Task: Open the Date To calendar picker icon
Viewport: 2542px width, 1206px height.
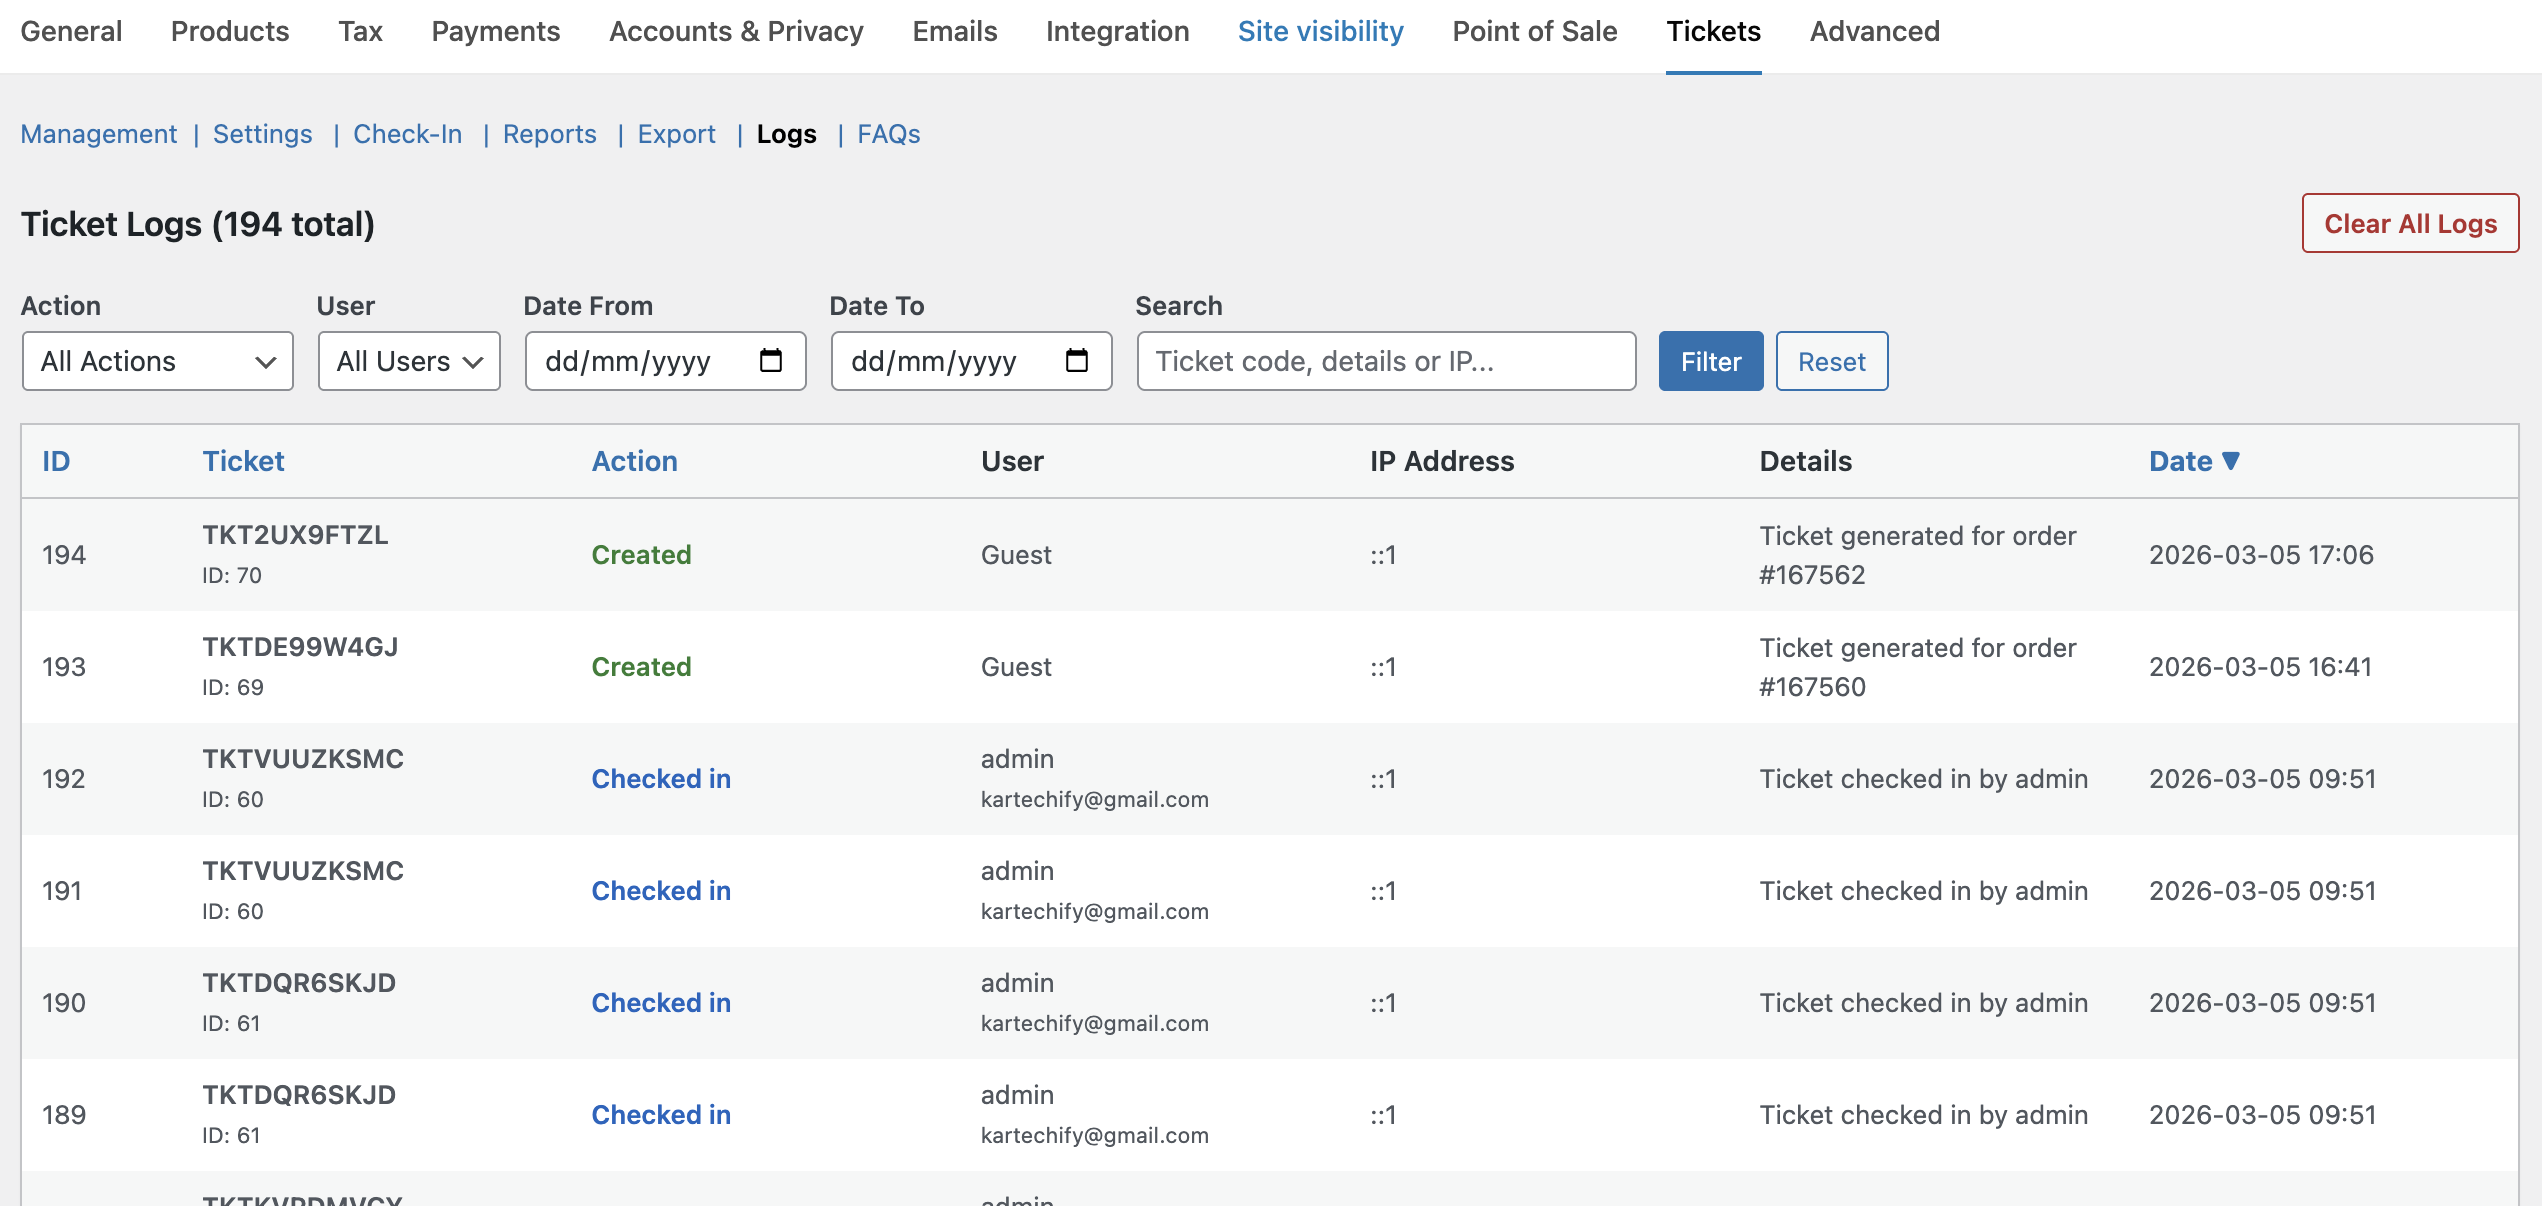Action: (x=1077, y=361)
